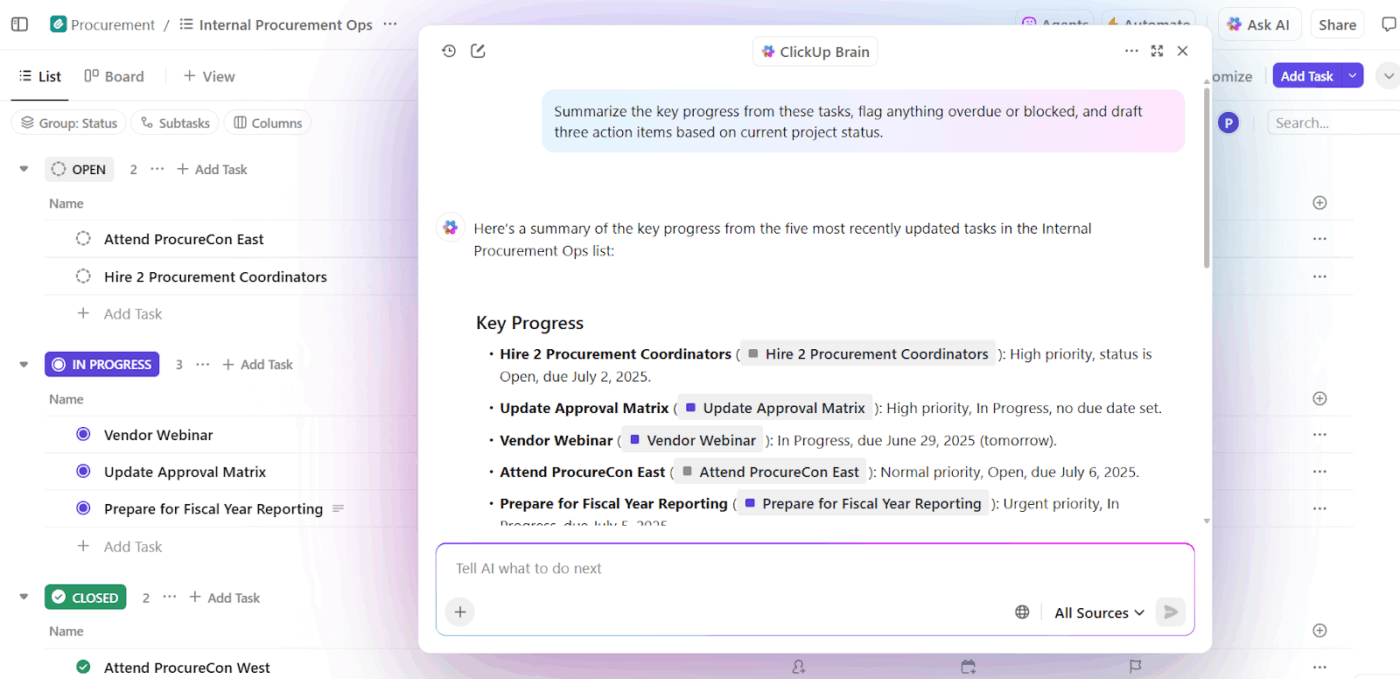Mark Attend ProcureCon East task complete
Screen dimensions: 1400x679
84,239
